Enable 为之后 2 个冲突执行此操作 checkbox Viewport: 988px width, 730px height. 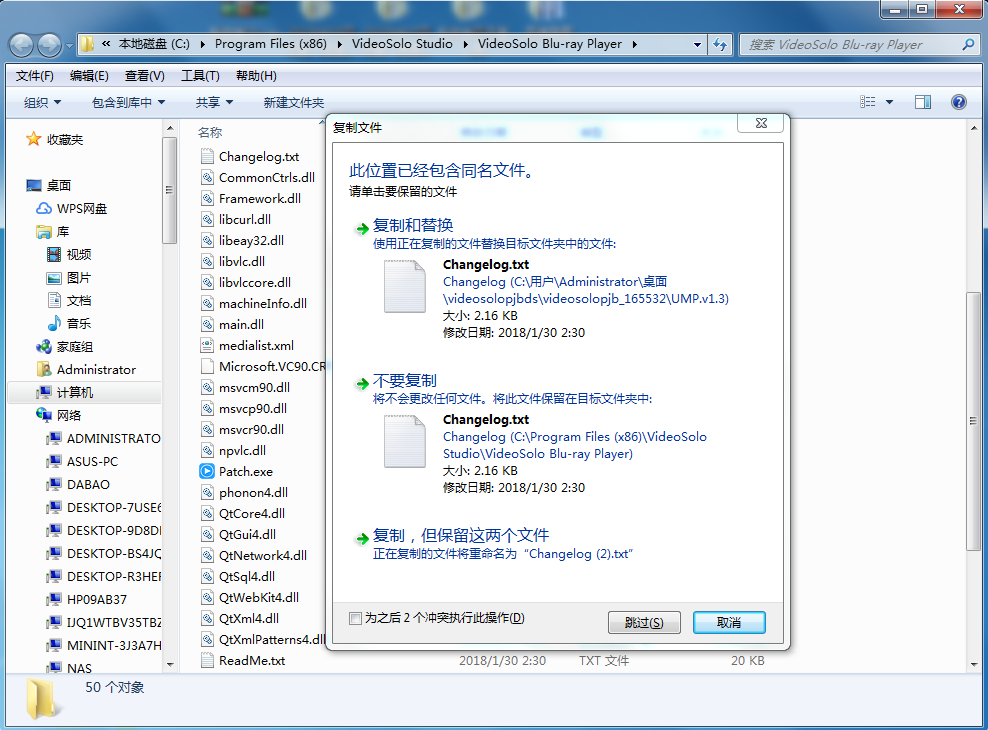355,619
